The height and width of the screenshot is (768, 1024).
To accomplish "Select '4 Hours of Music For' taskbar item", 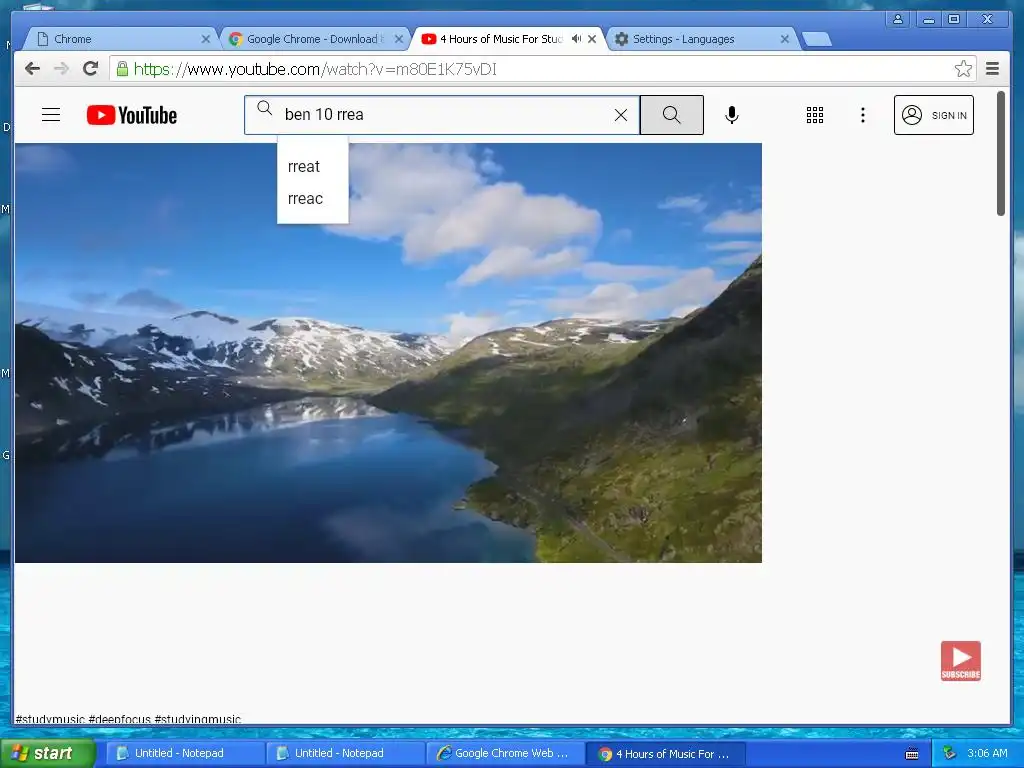I will [665, 754].
